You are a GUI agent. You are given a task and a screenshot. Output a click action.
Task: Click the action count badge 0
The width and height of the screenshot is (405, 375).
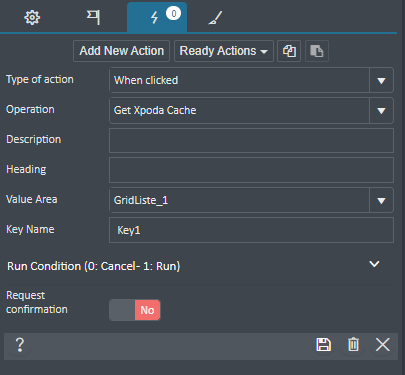click(174, 14)
